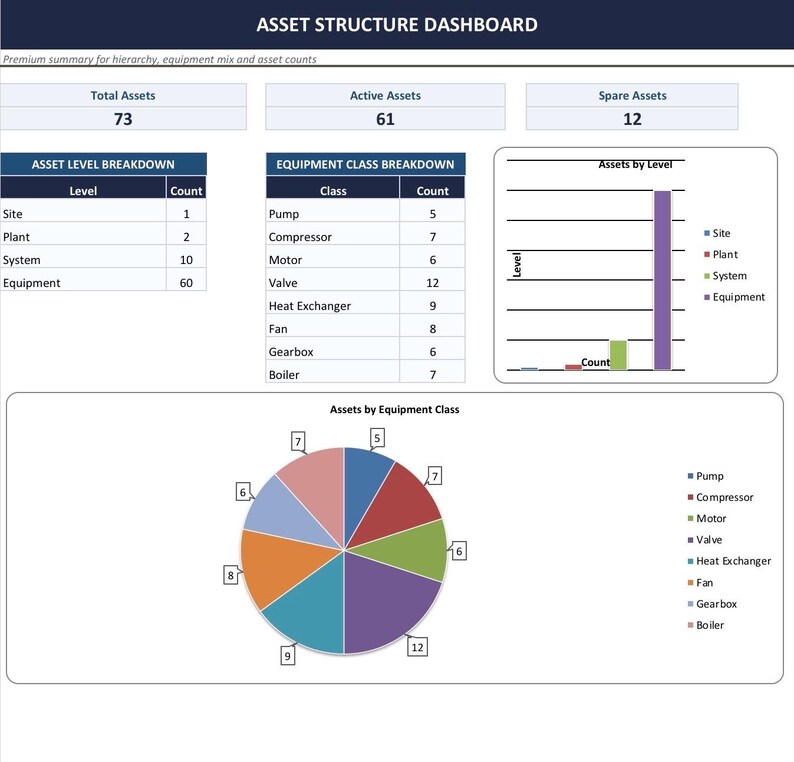794x762 pixels.
Task: Click the Plant legend entry in bar chart
Action: pyautogui.click(x=721, y=254)
